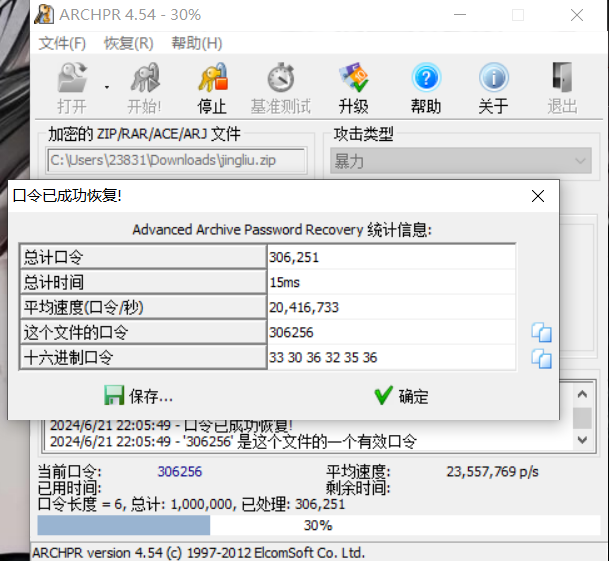Click the 基准测试 (Benchmark) stopwatch icon
The height and width of the screenshot is (561, 609).
pos(281,78)
